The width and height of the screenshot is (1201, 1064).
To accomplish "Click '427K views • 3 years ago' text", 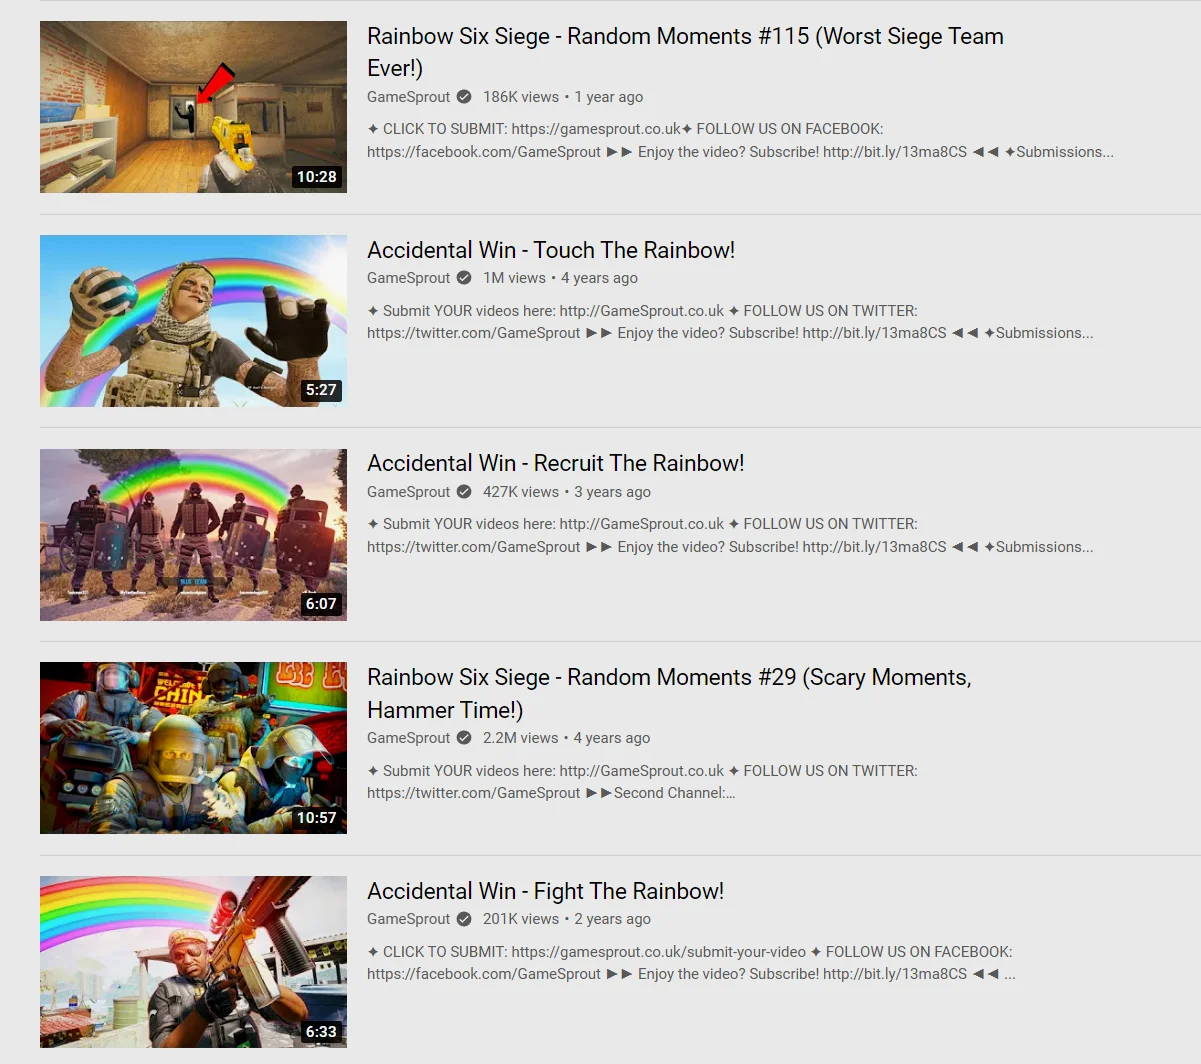I will coord(567,492).
